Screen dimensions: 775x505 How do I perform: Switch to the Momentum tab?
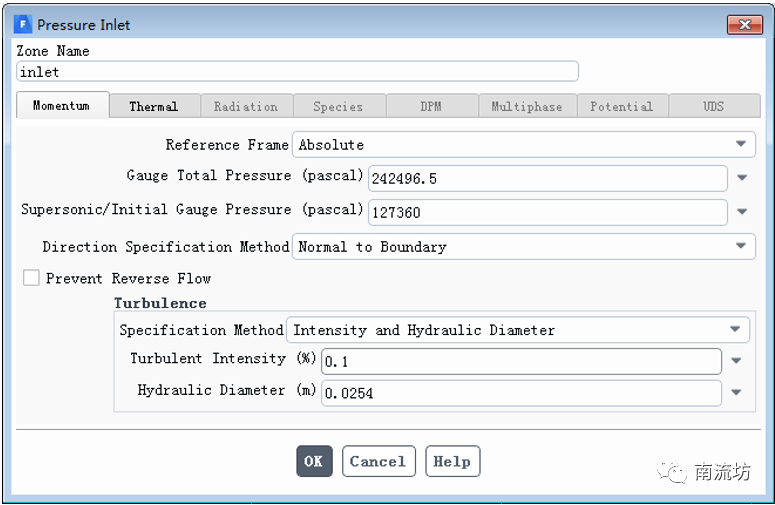[63, 105]
